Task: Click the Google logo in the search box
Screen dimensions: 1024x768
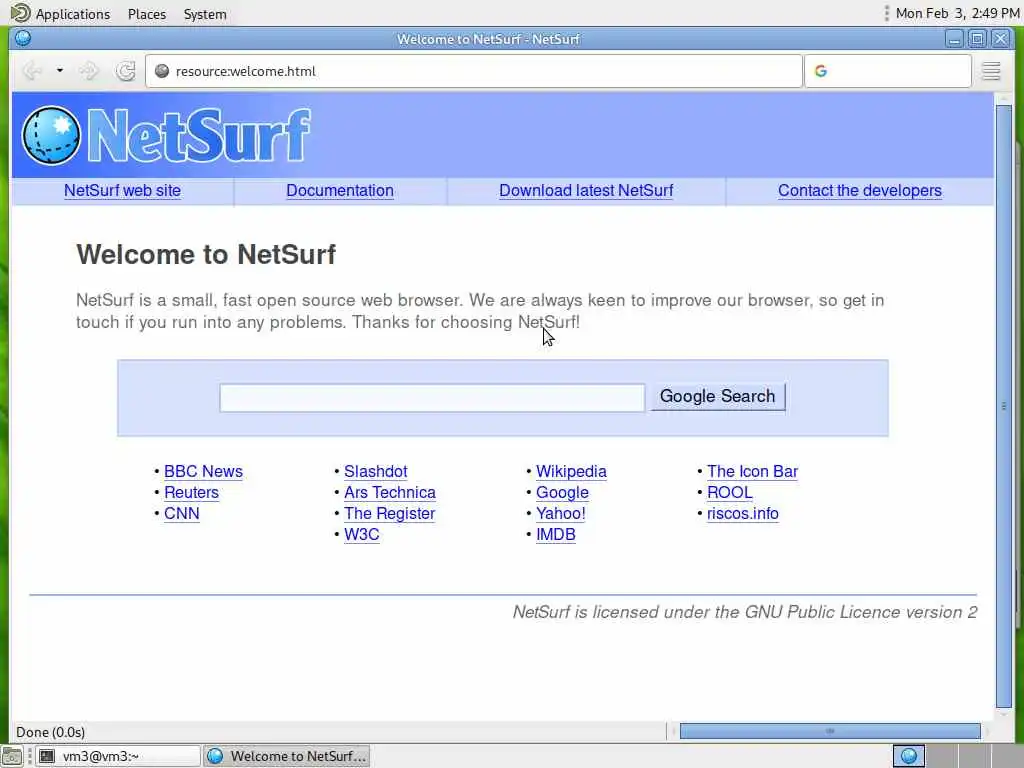Action: (x=821, y=71)
